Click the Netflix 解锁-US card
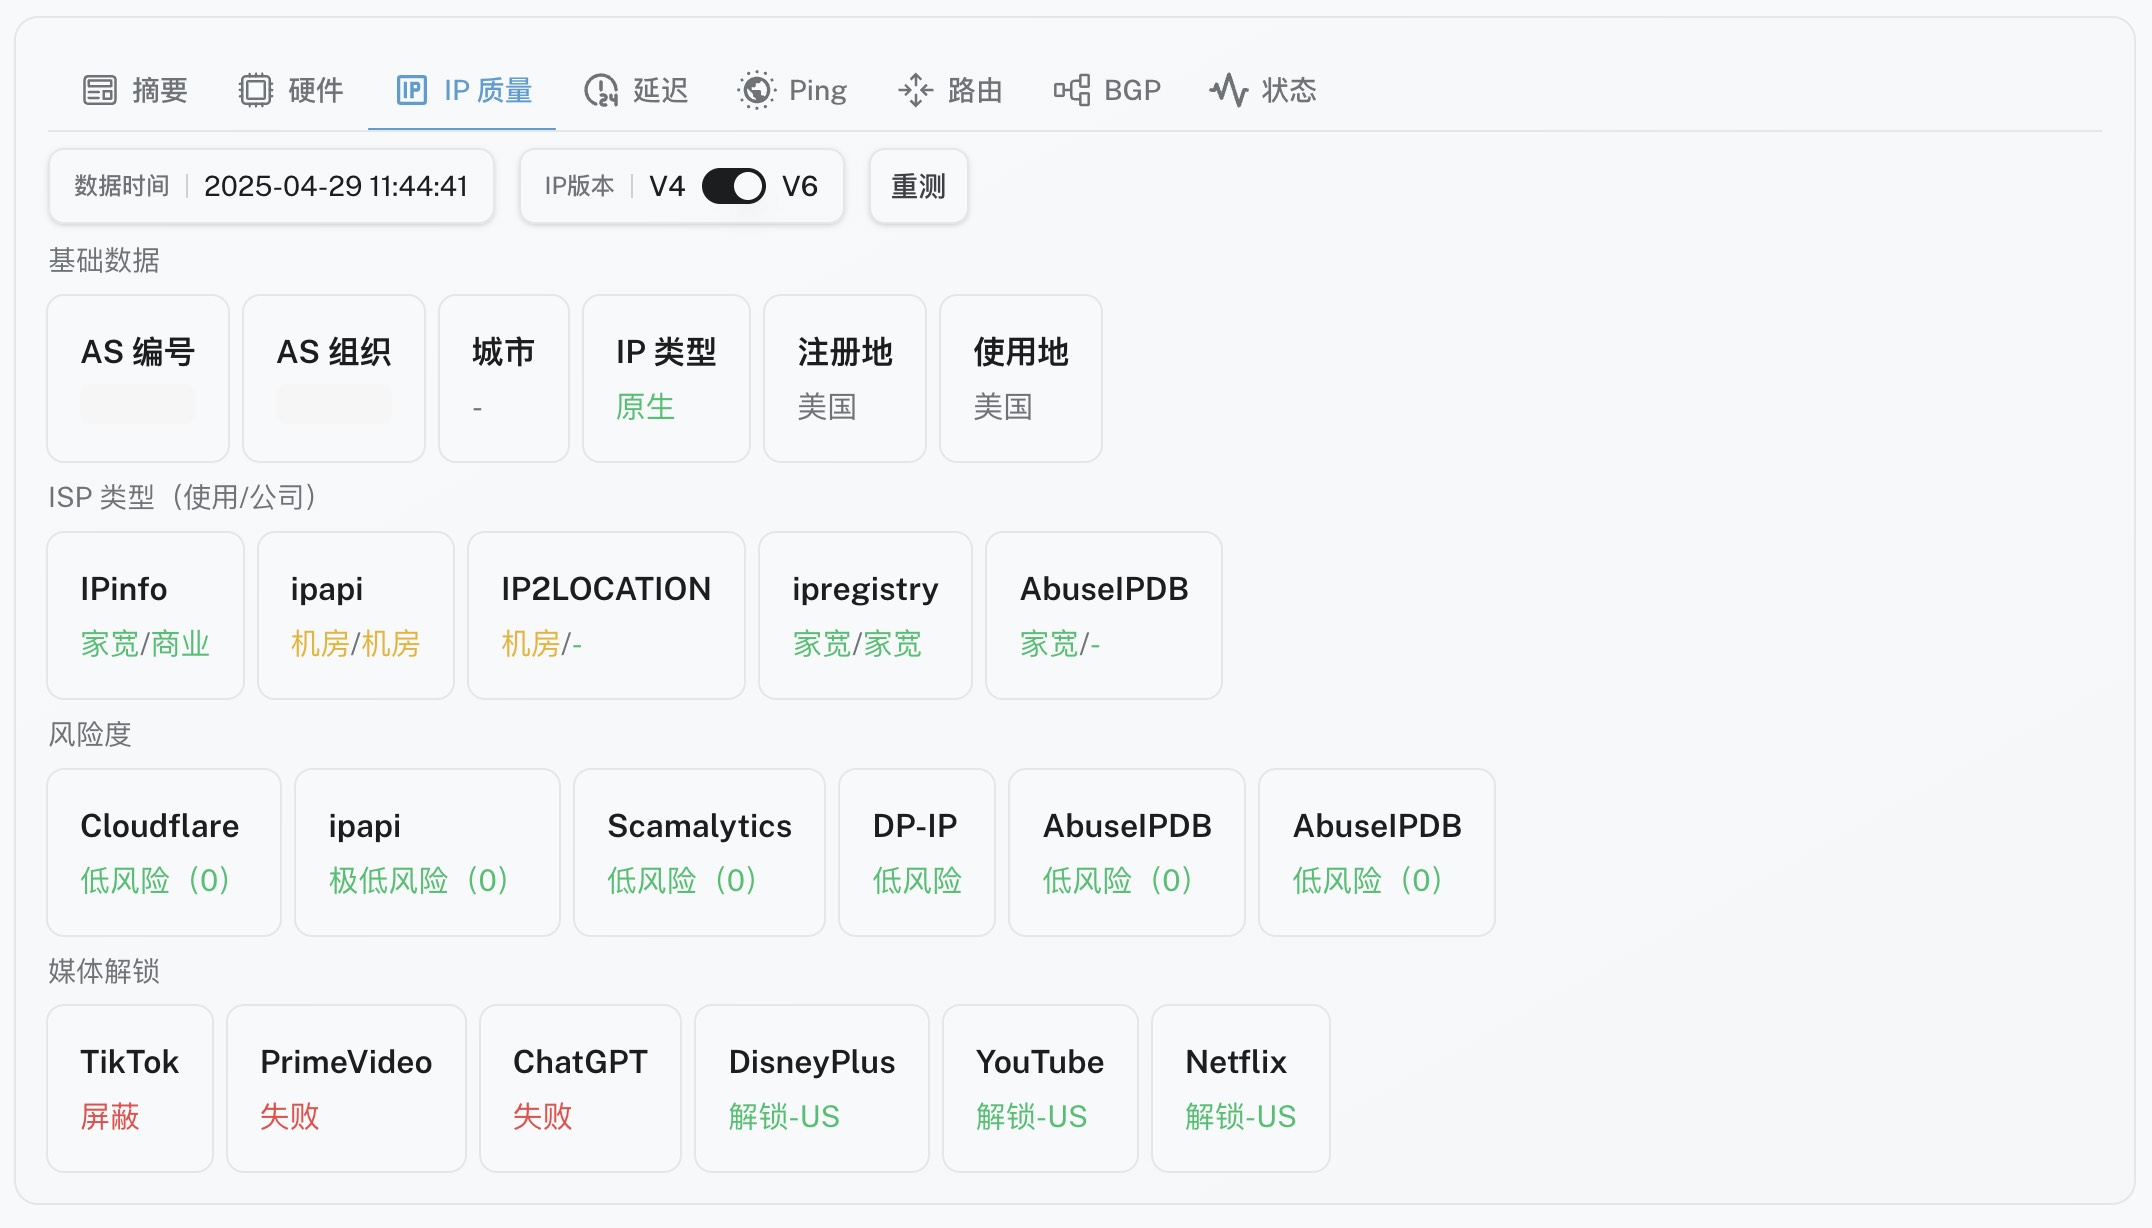This screenshot has height=1228, width=2152. 1240,1088
